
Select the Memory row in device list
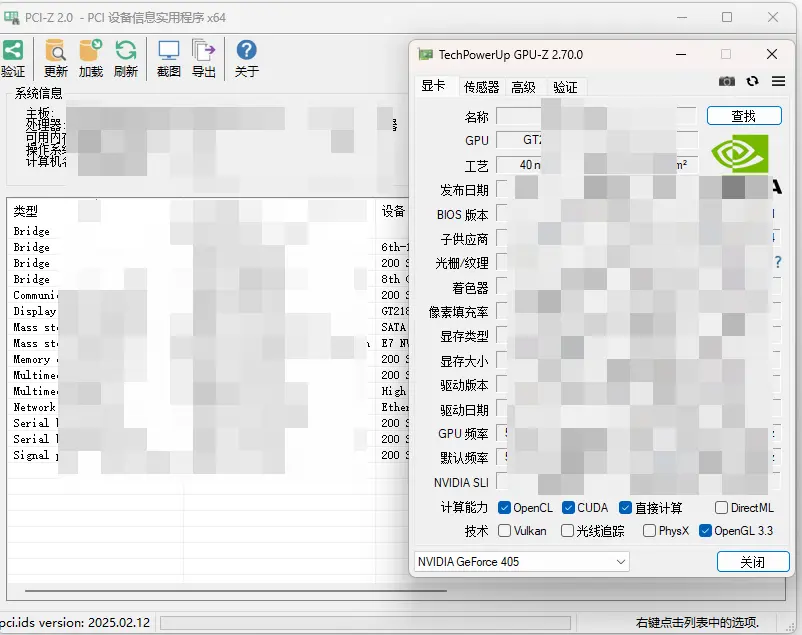[208, 359]
